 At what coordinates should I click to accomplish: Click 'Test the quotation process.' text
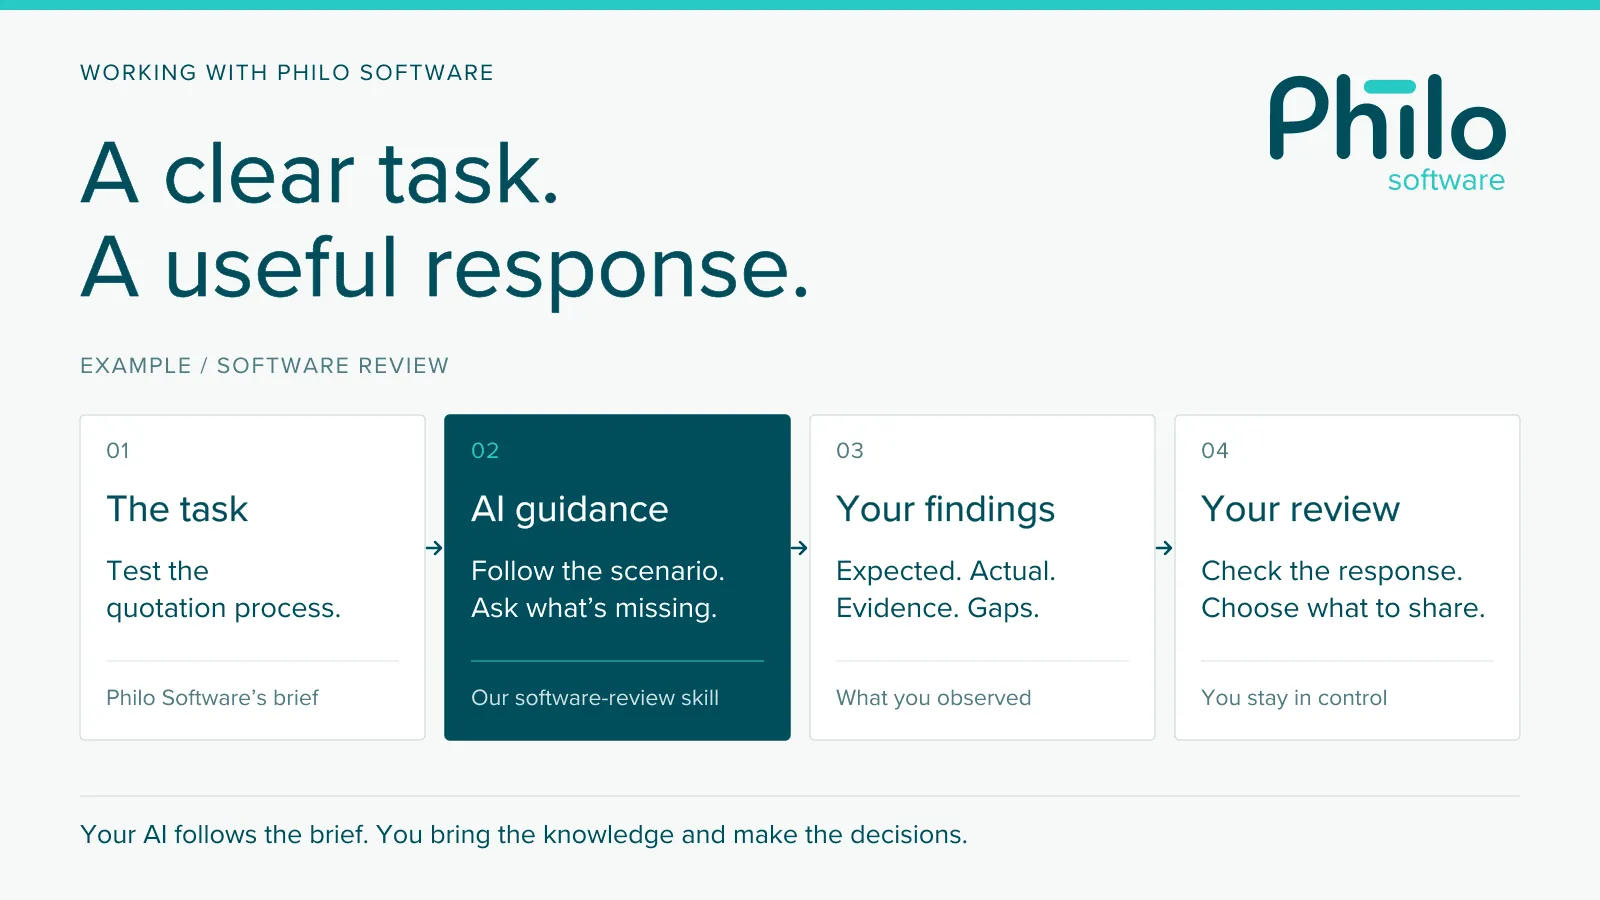pos(224,589)
